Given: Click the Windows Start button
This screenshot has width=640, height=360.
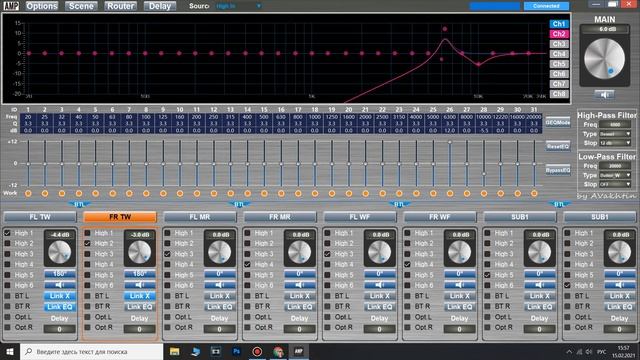Looking at the screenshot, I should pos(10,351).
